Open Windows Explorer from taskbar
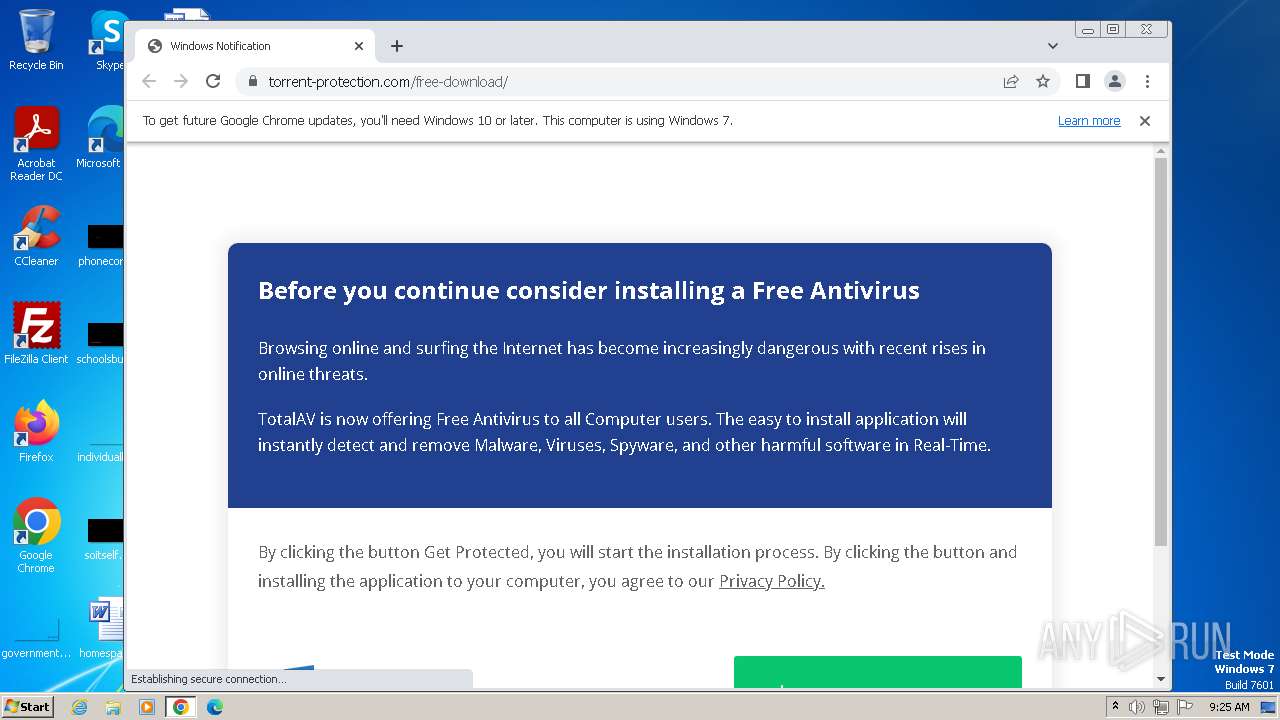The height and width of the screenshot is (720, 1280). point(113,707)
